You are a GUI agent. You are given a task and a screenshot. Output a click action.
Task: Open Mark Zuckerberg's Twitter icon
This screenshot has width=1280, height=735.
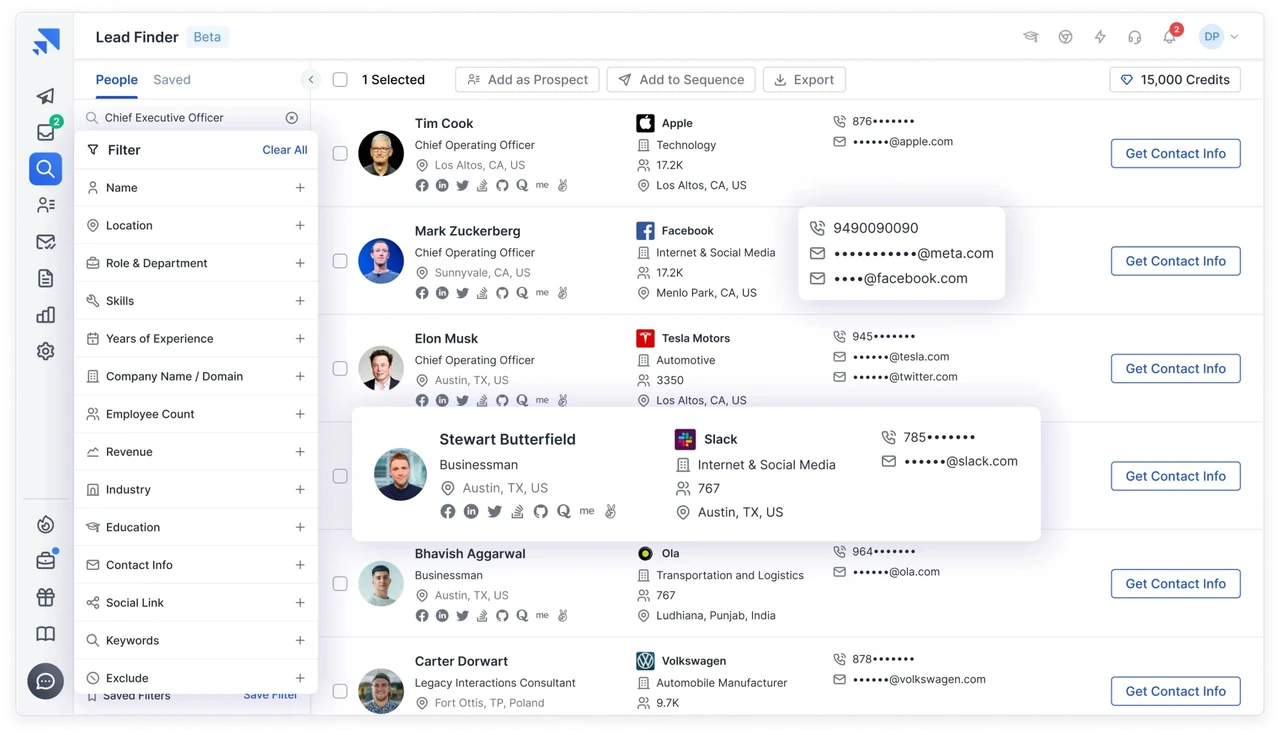tap(462, 293)
